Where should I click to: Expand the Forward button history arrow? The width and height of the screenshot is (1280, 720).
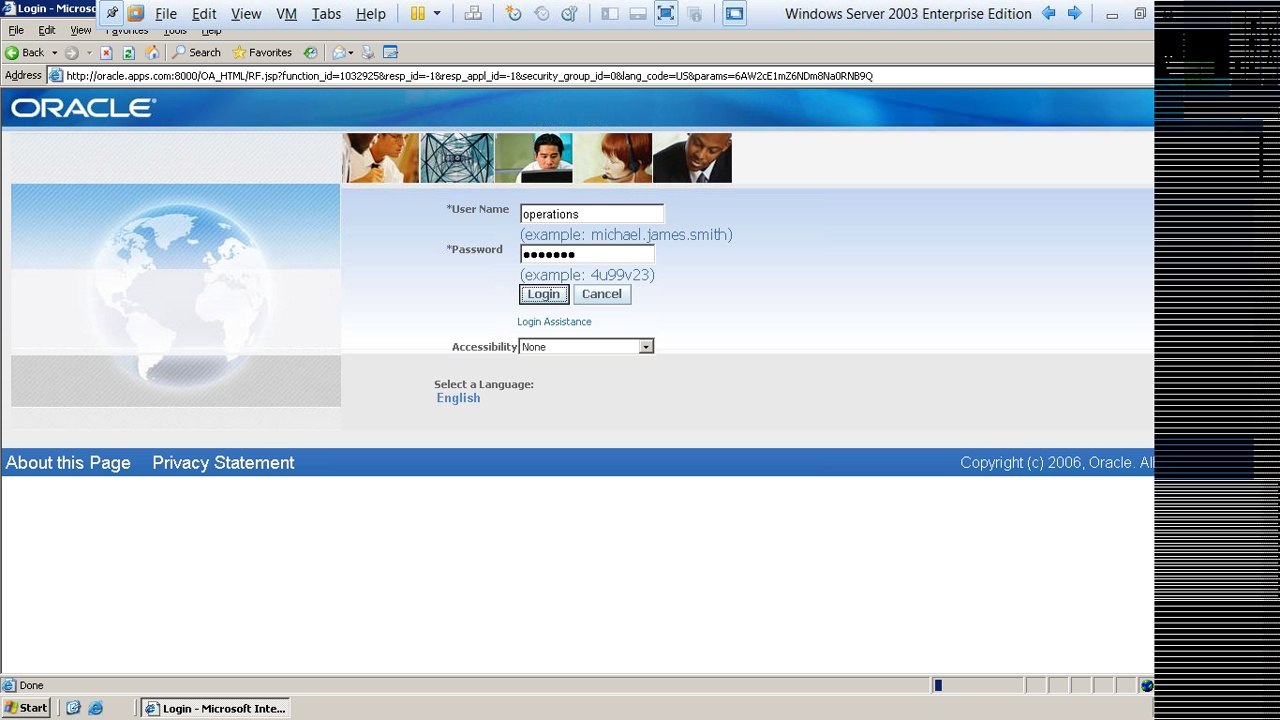click(88, 53)
